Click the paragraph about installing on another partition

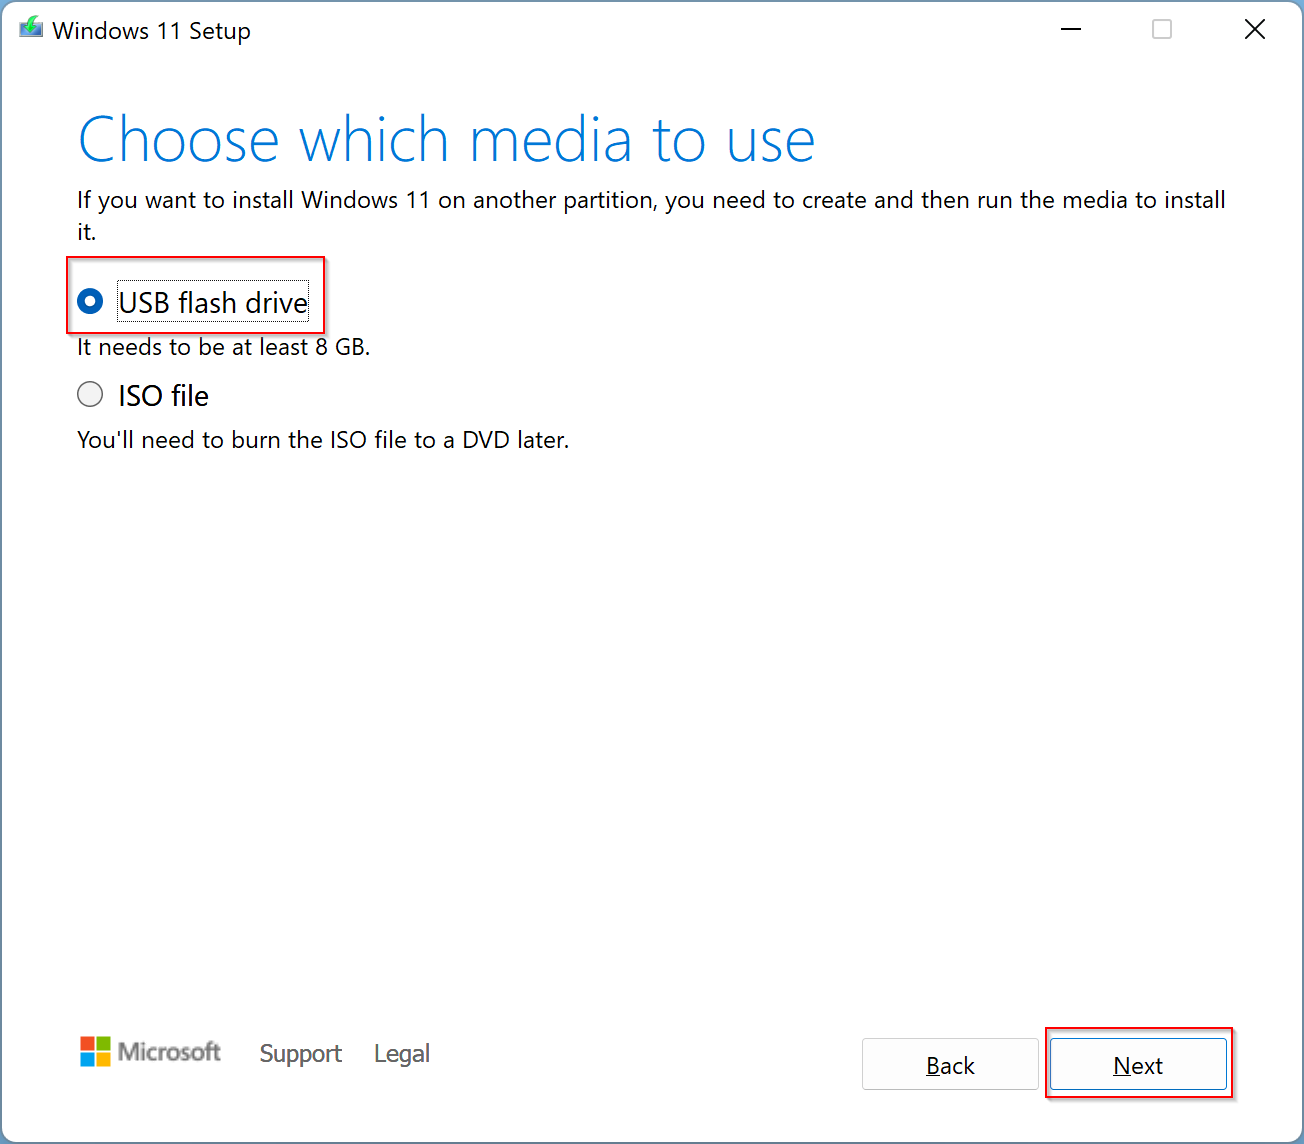click(x=651, y=215)
